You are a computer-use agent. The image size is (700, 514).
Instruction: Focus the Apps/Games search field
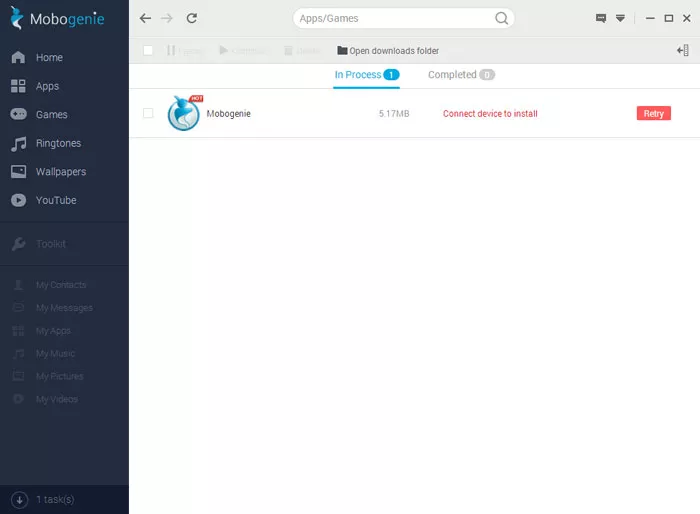(x=403, y=18)
